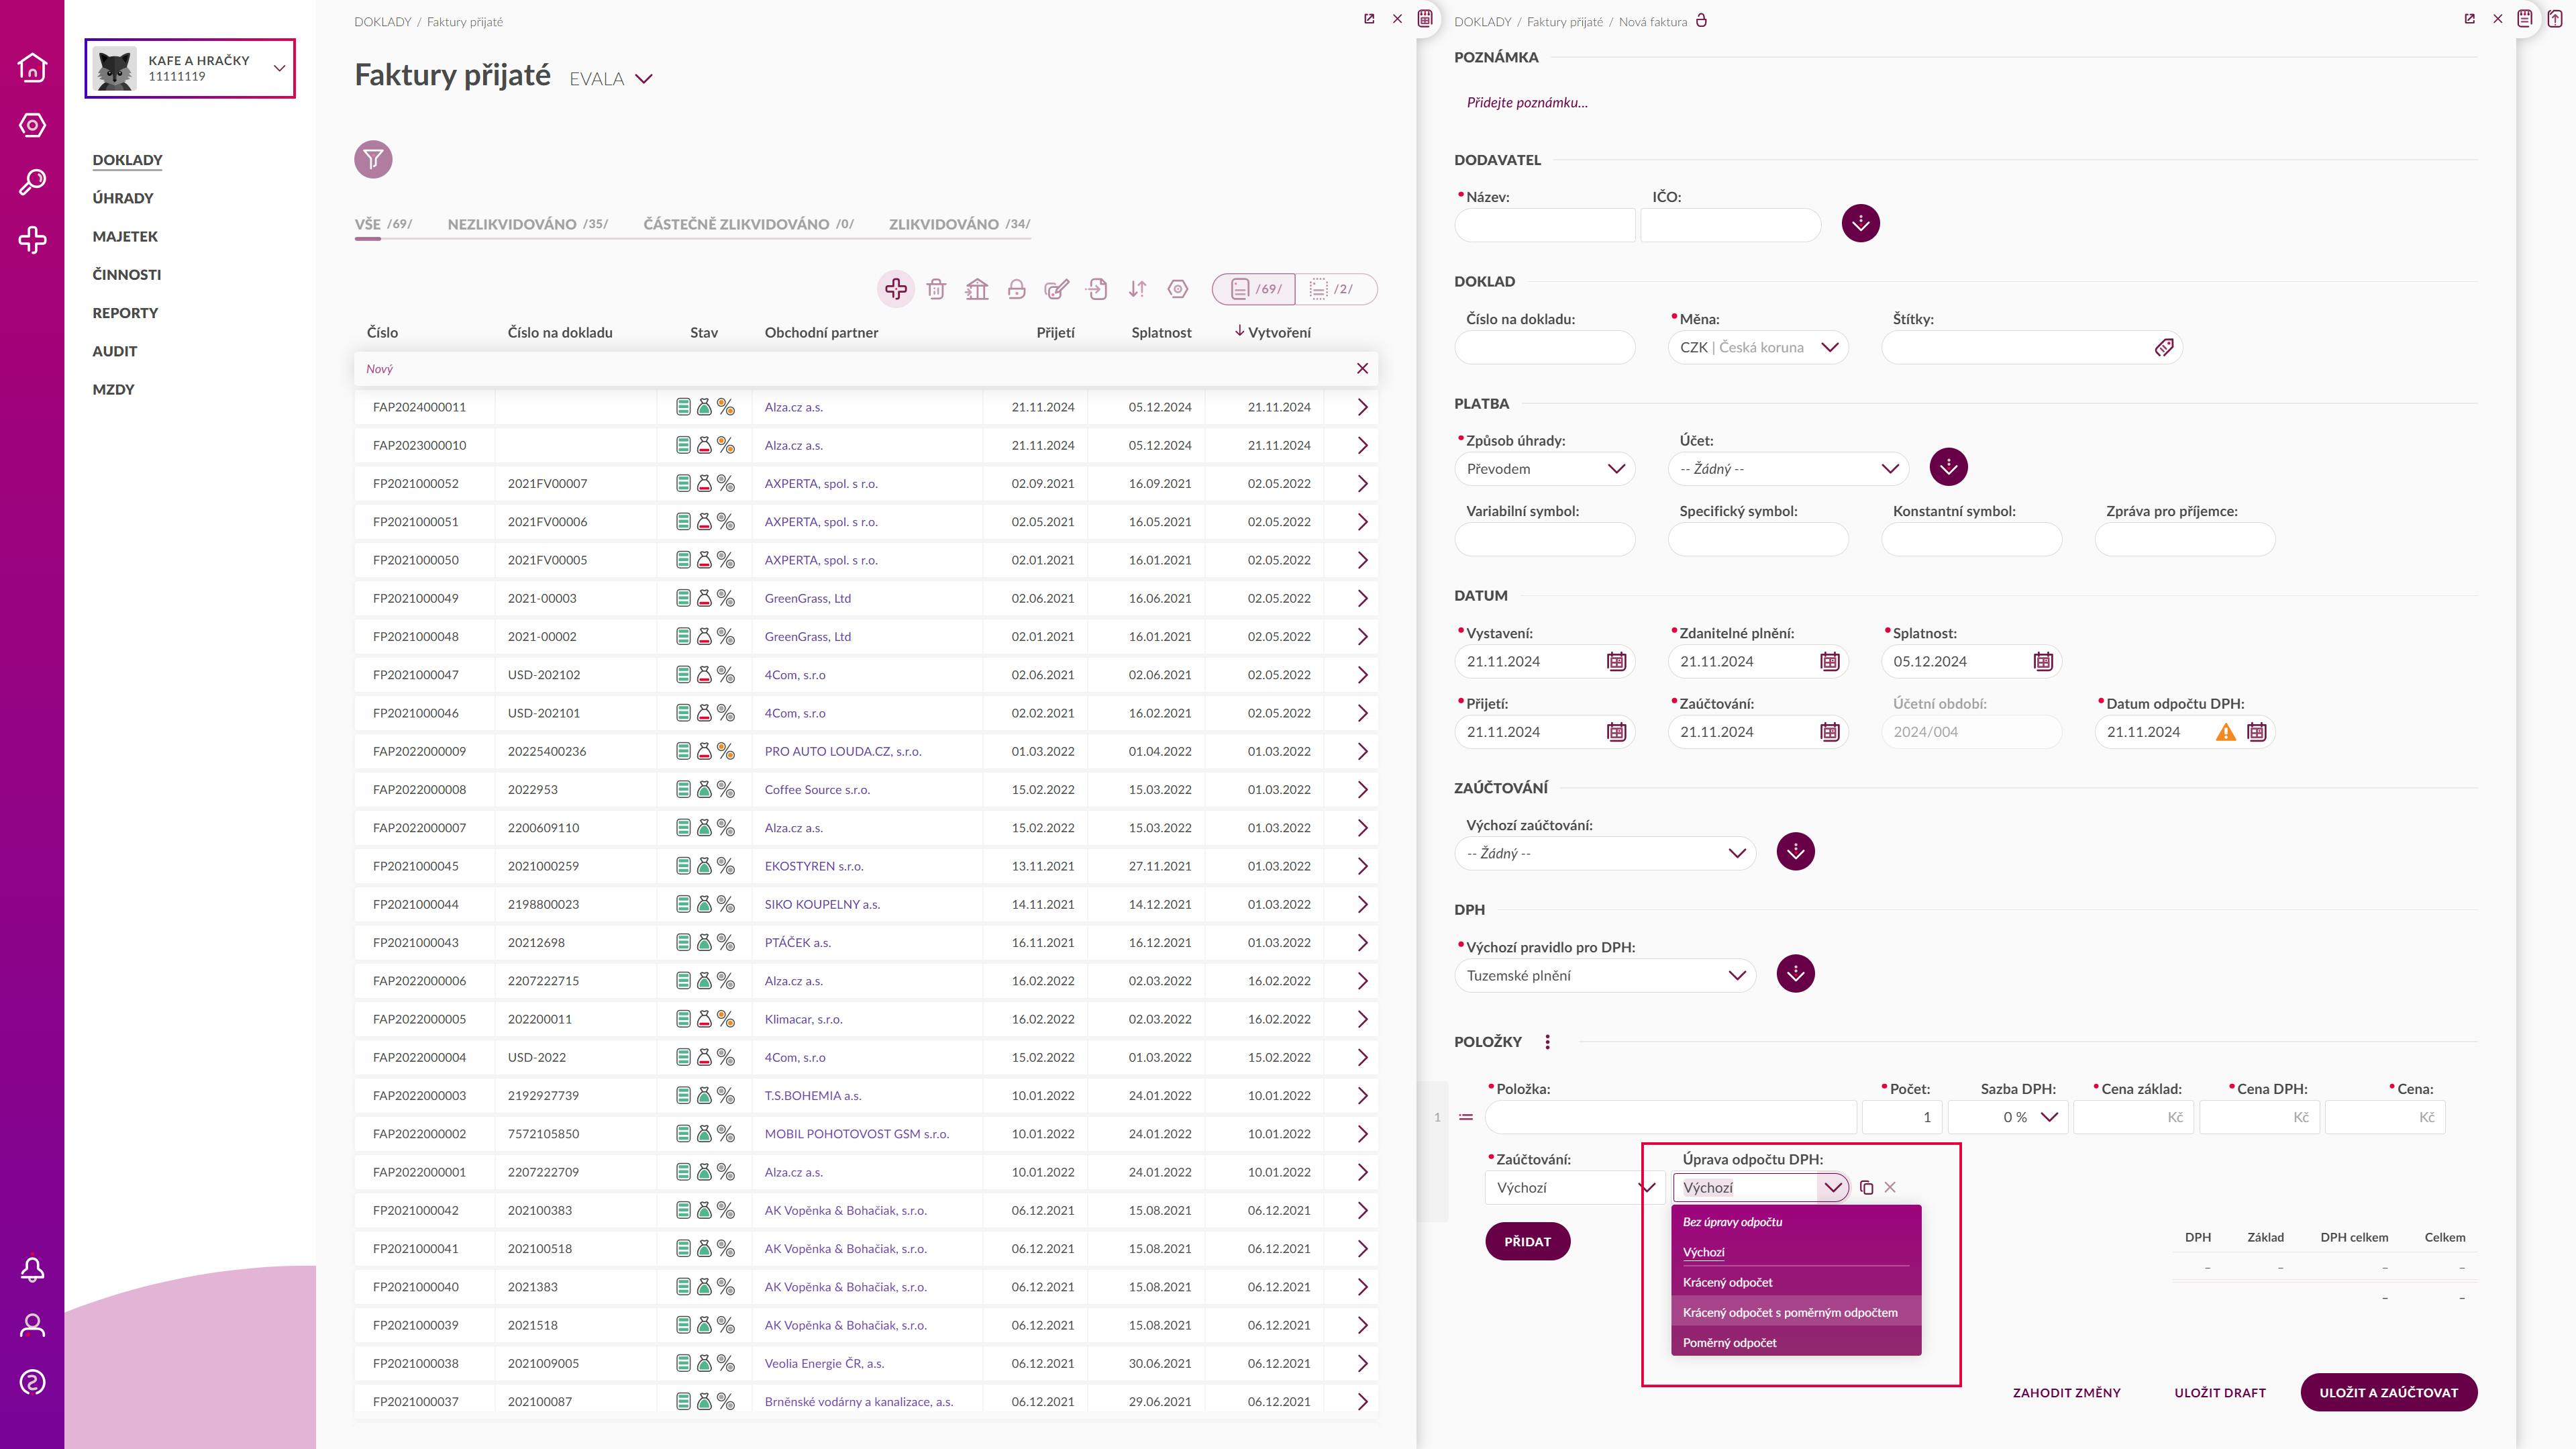Open the user profile icon in the left sidebar
The image size is (2576, 1449).
tap(32, 1326)
